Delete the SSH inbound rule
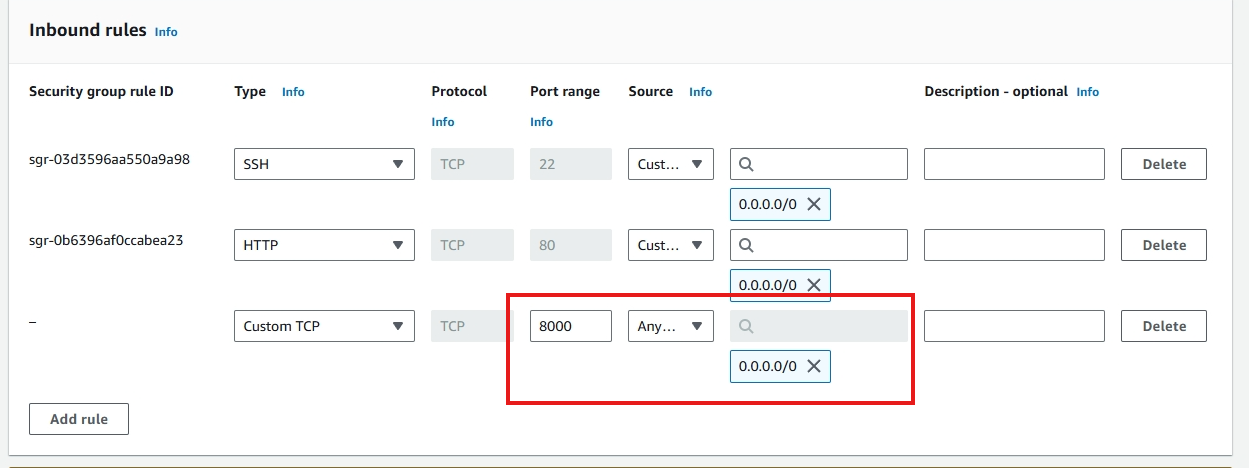Screen dimensions: 1249x468 pyautogui.click(x=1164, y=164)
